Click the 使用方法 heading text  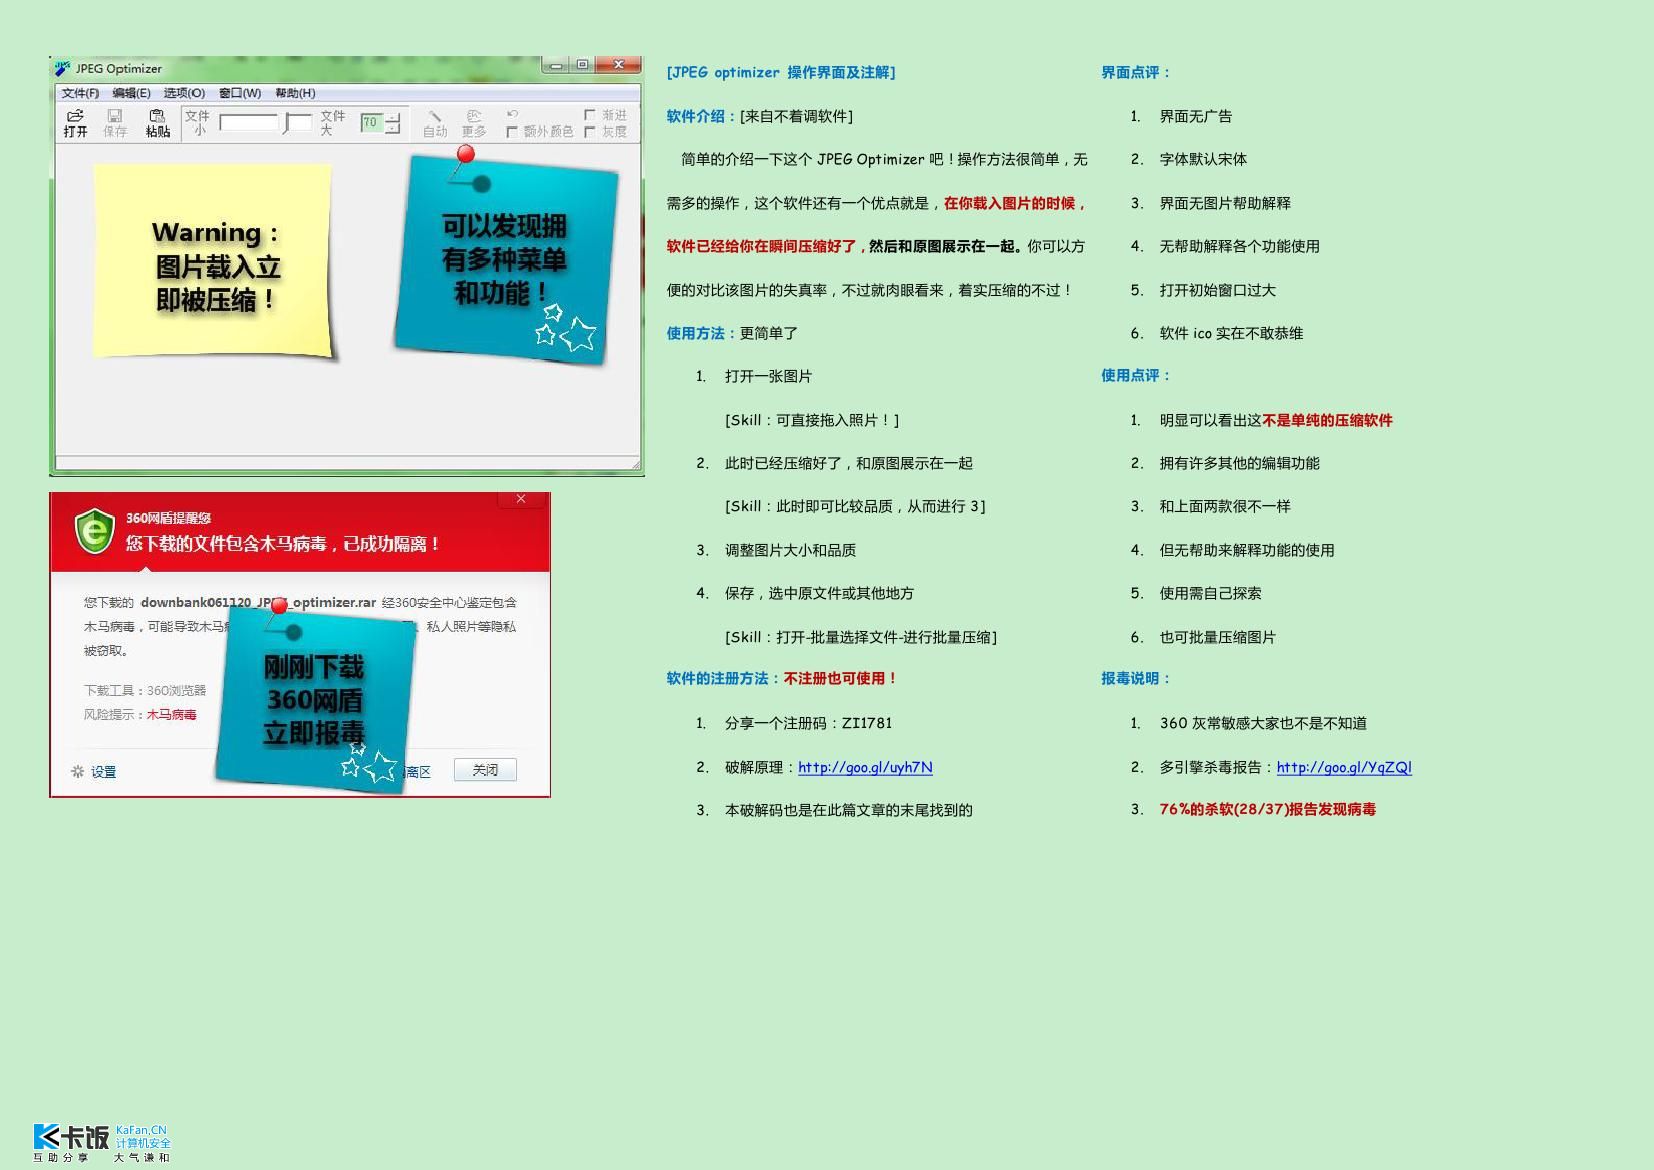(x=702, y=333)
